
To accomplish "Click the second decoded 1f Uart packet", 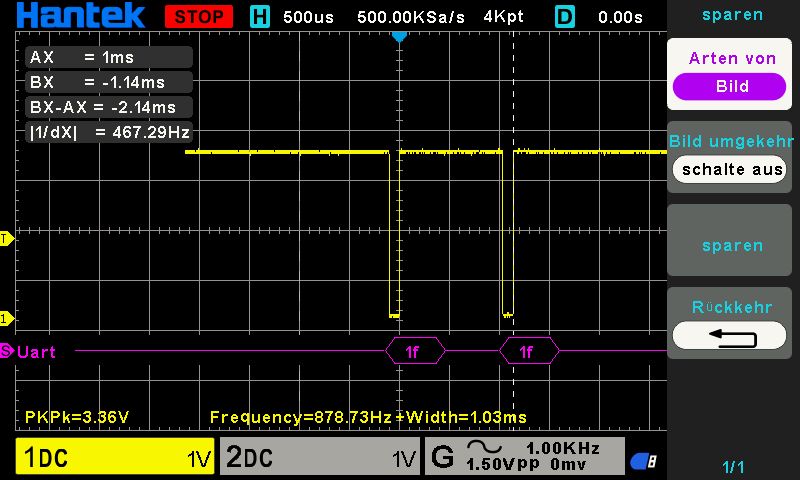I will click(529, 351).
